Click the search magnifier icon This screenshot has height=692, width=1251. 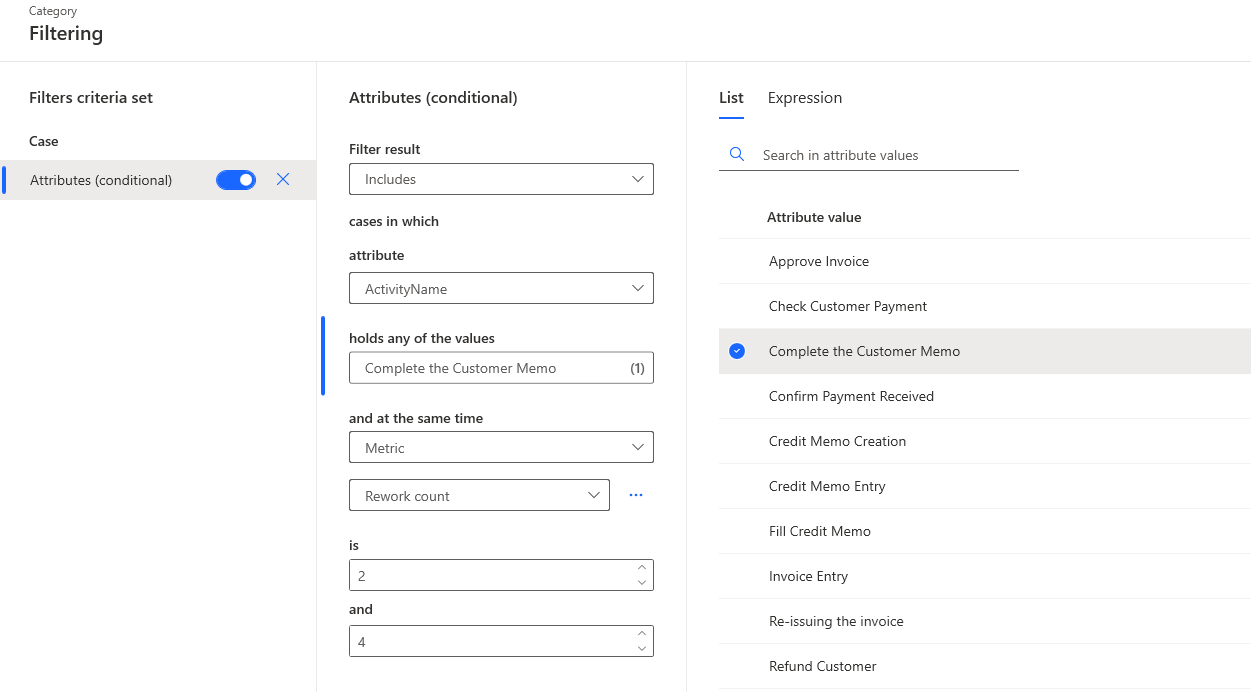(737, 155)
